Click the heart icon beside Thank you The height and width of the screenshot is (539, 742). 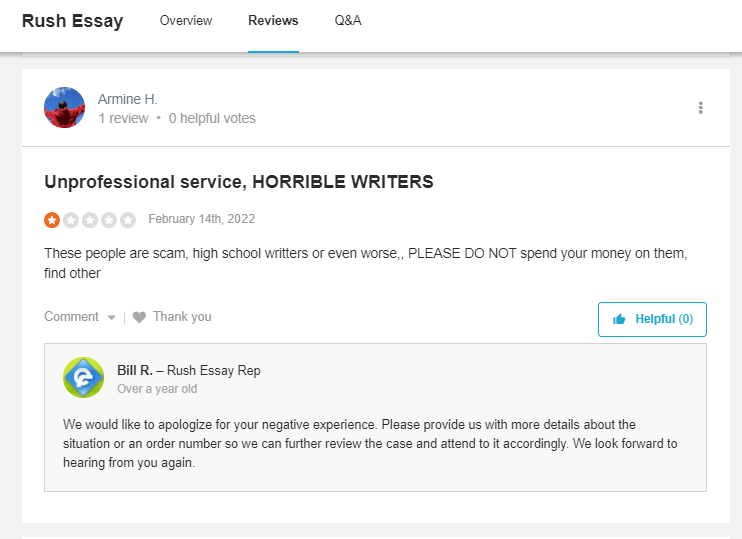click(139, 317)
